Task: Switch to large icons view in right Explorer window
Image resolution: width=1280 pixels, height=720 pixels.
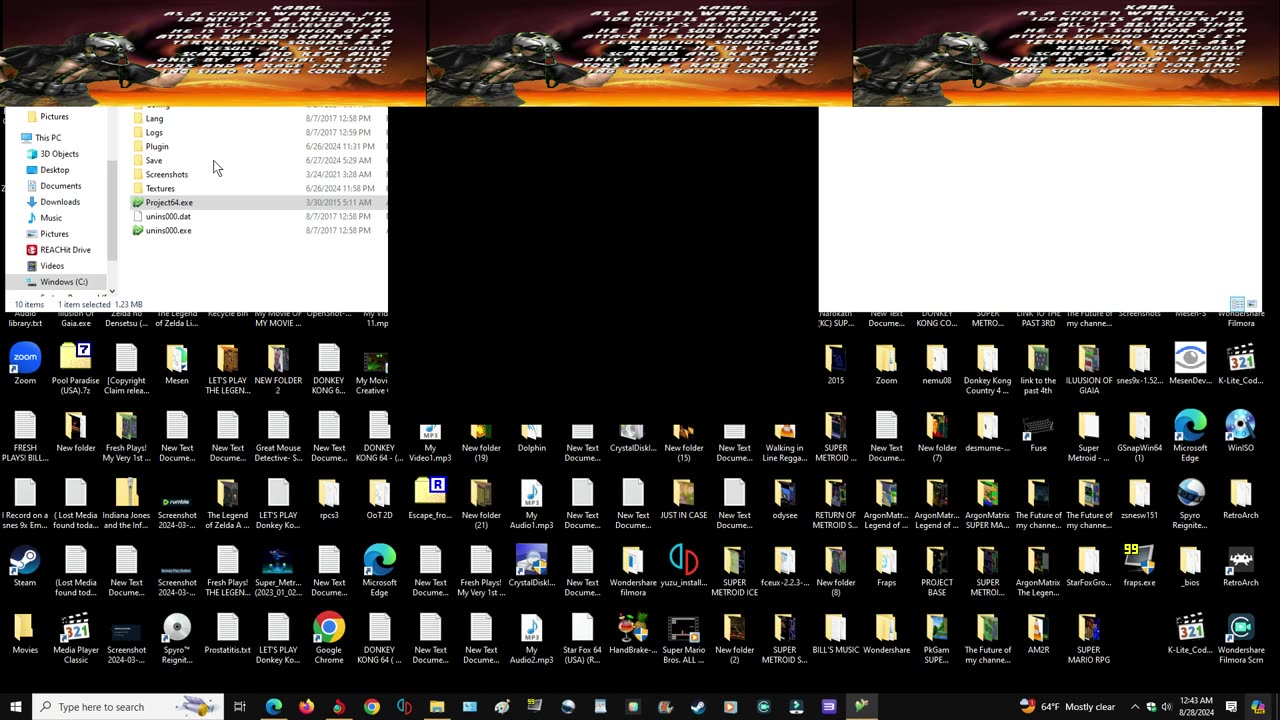Action: [x=1250, y=304]
